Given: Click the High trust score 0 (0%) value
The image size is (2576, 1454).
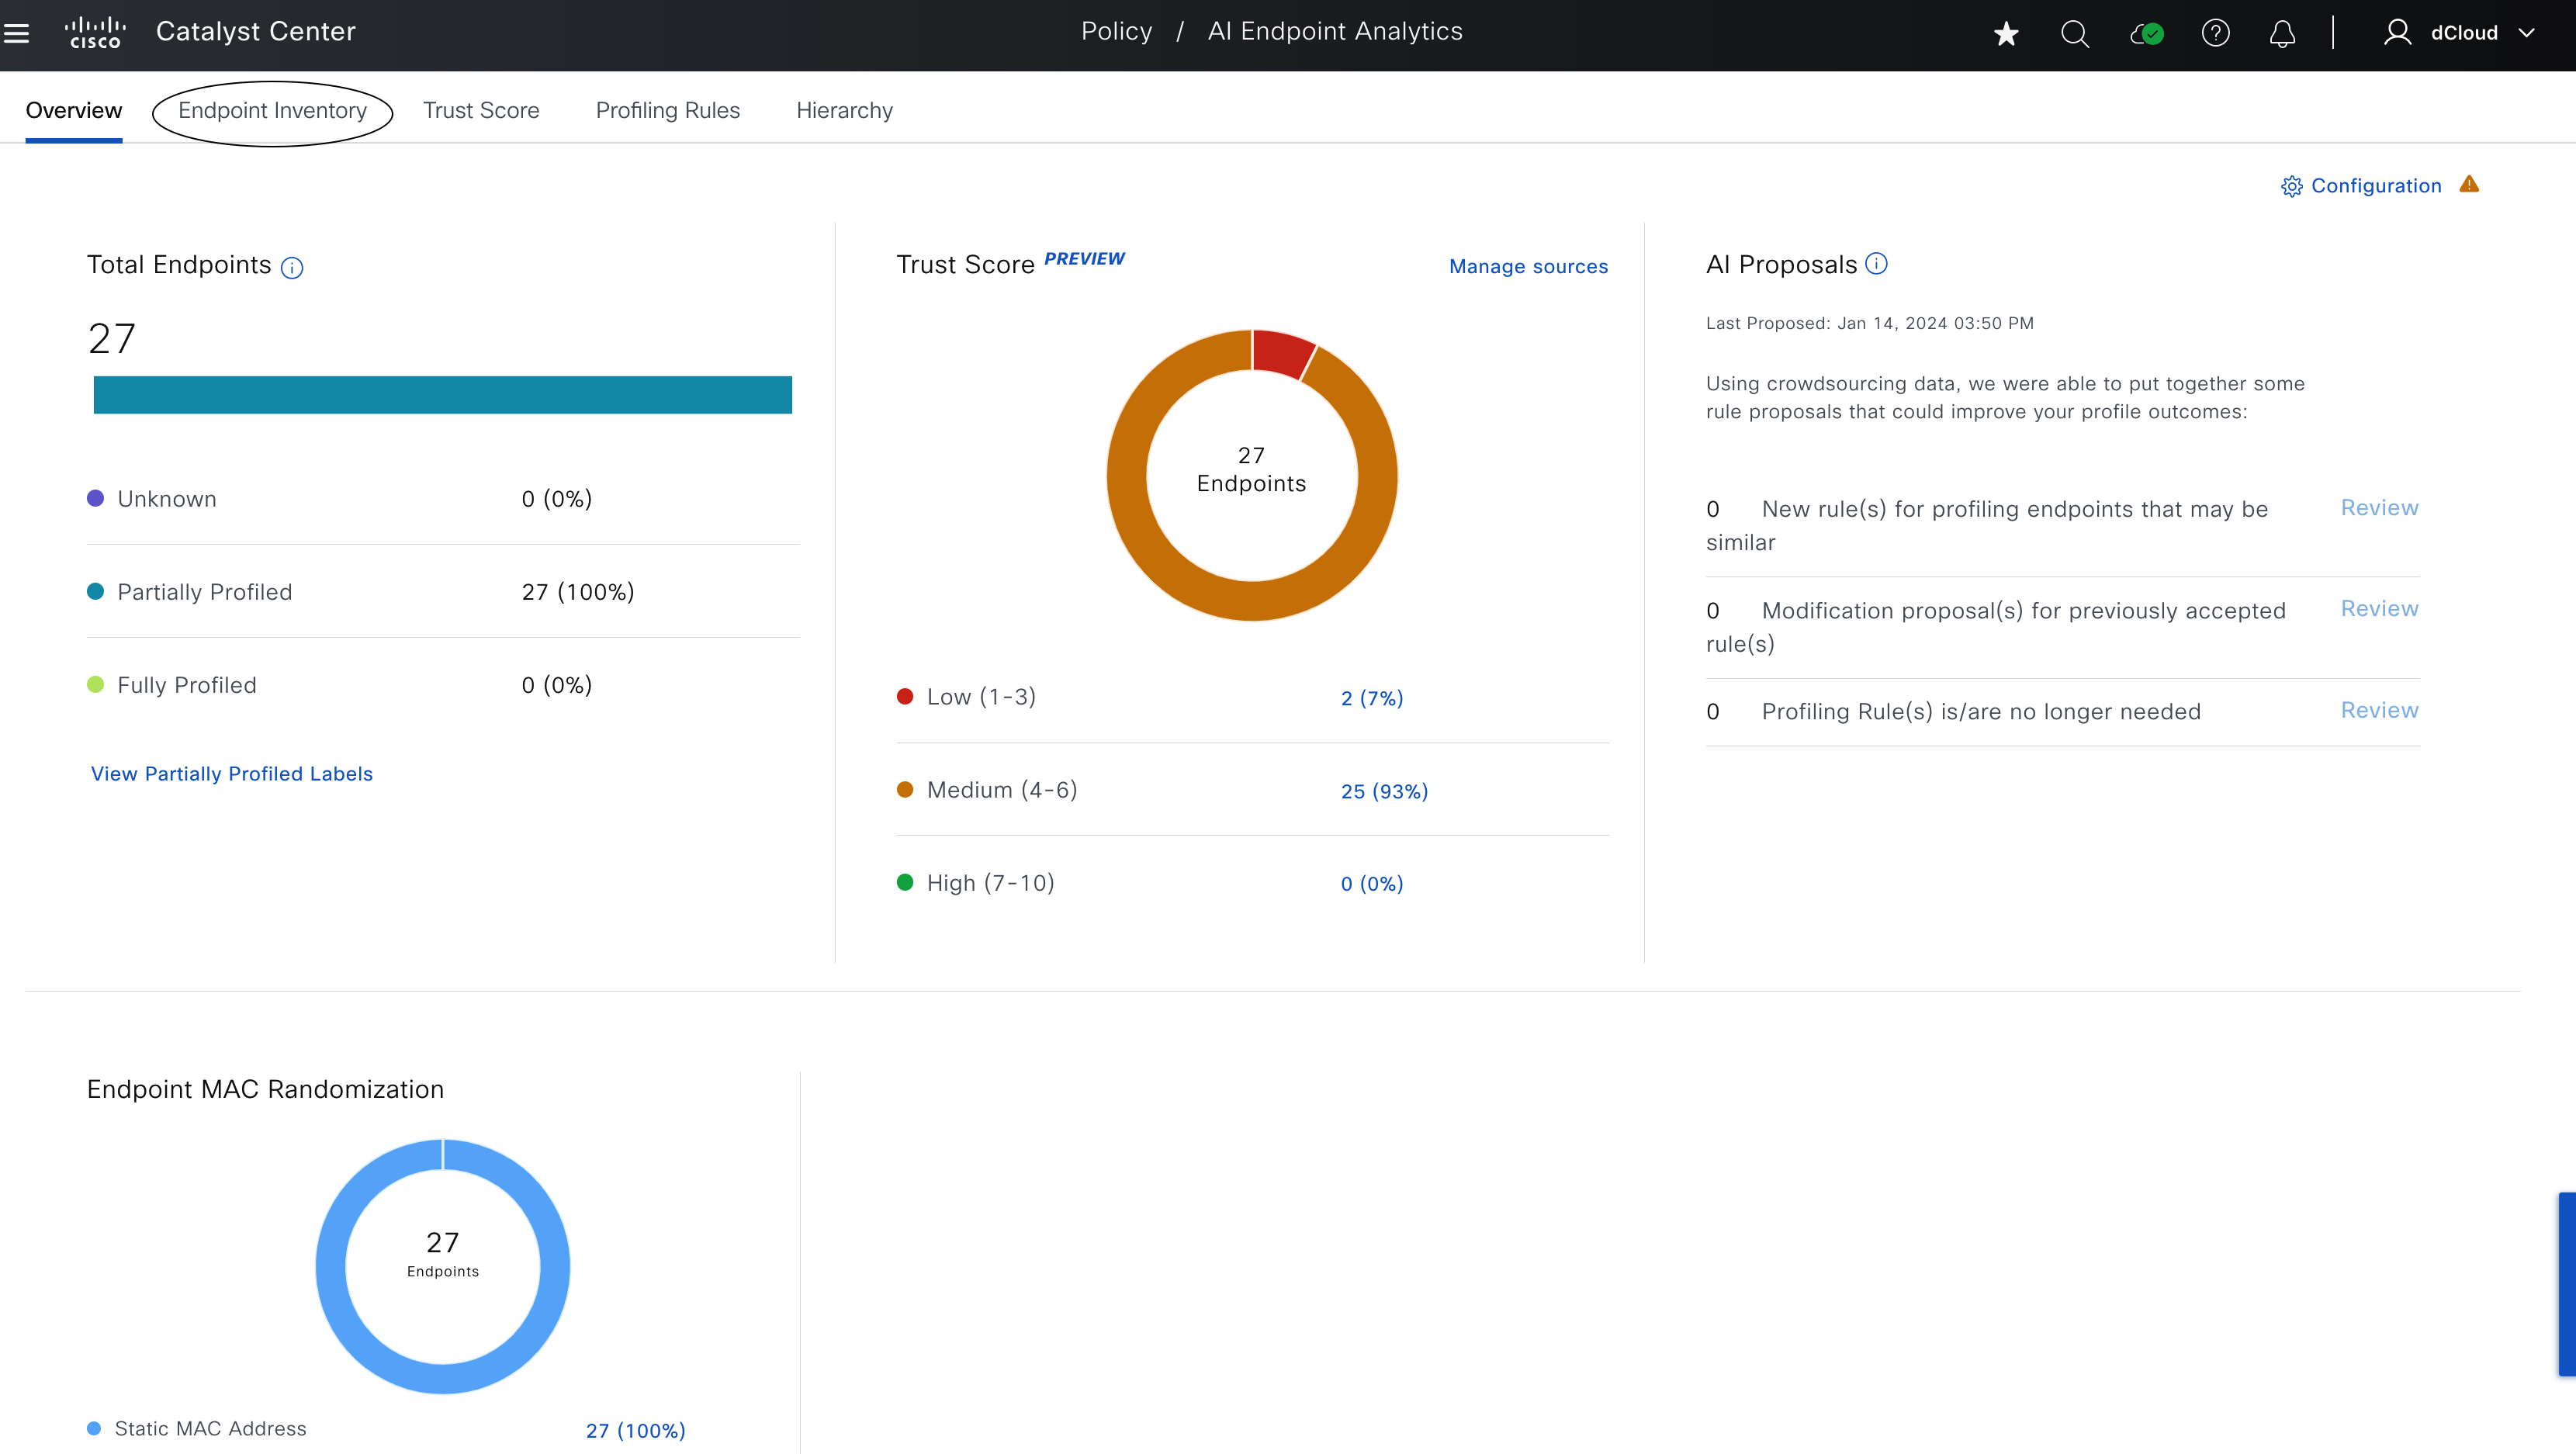Looking at the screenshot, I should (1372, 884).
